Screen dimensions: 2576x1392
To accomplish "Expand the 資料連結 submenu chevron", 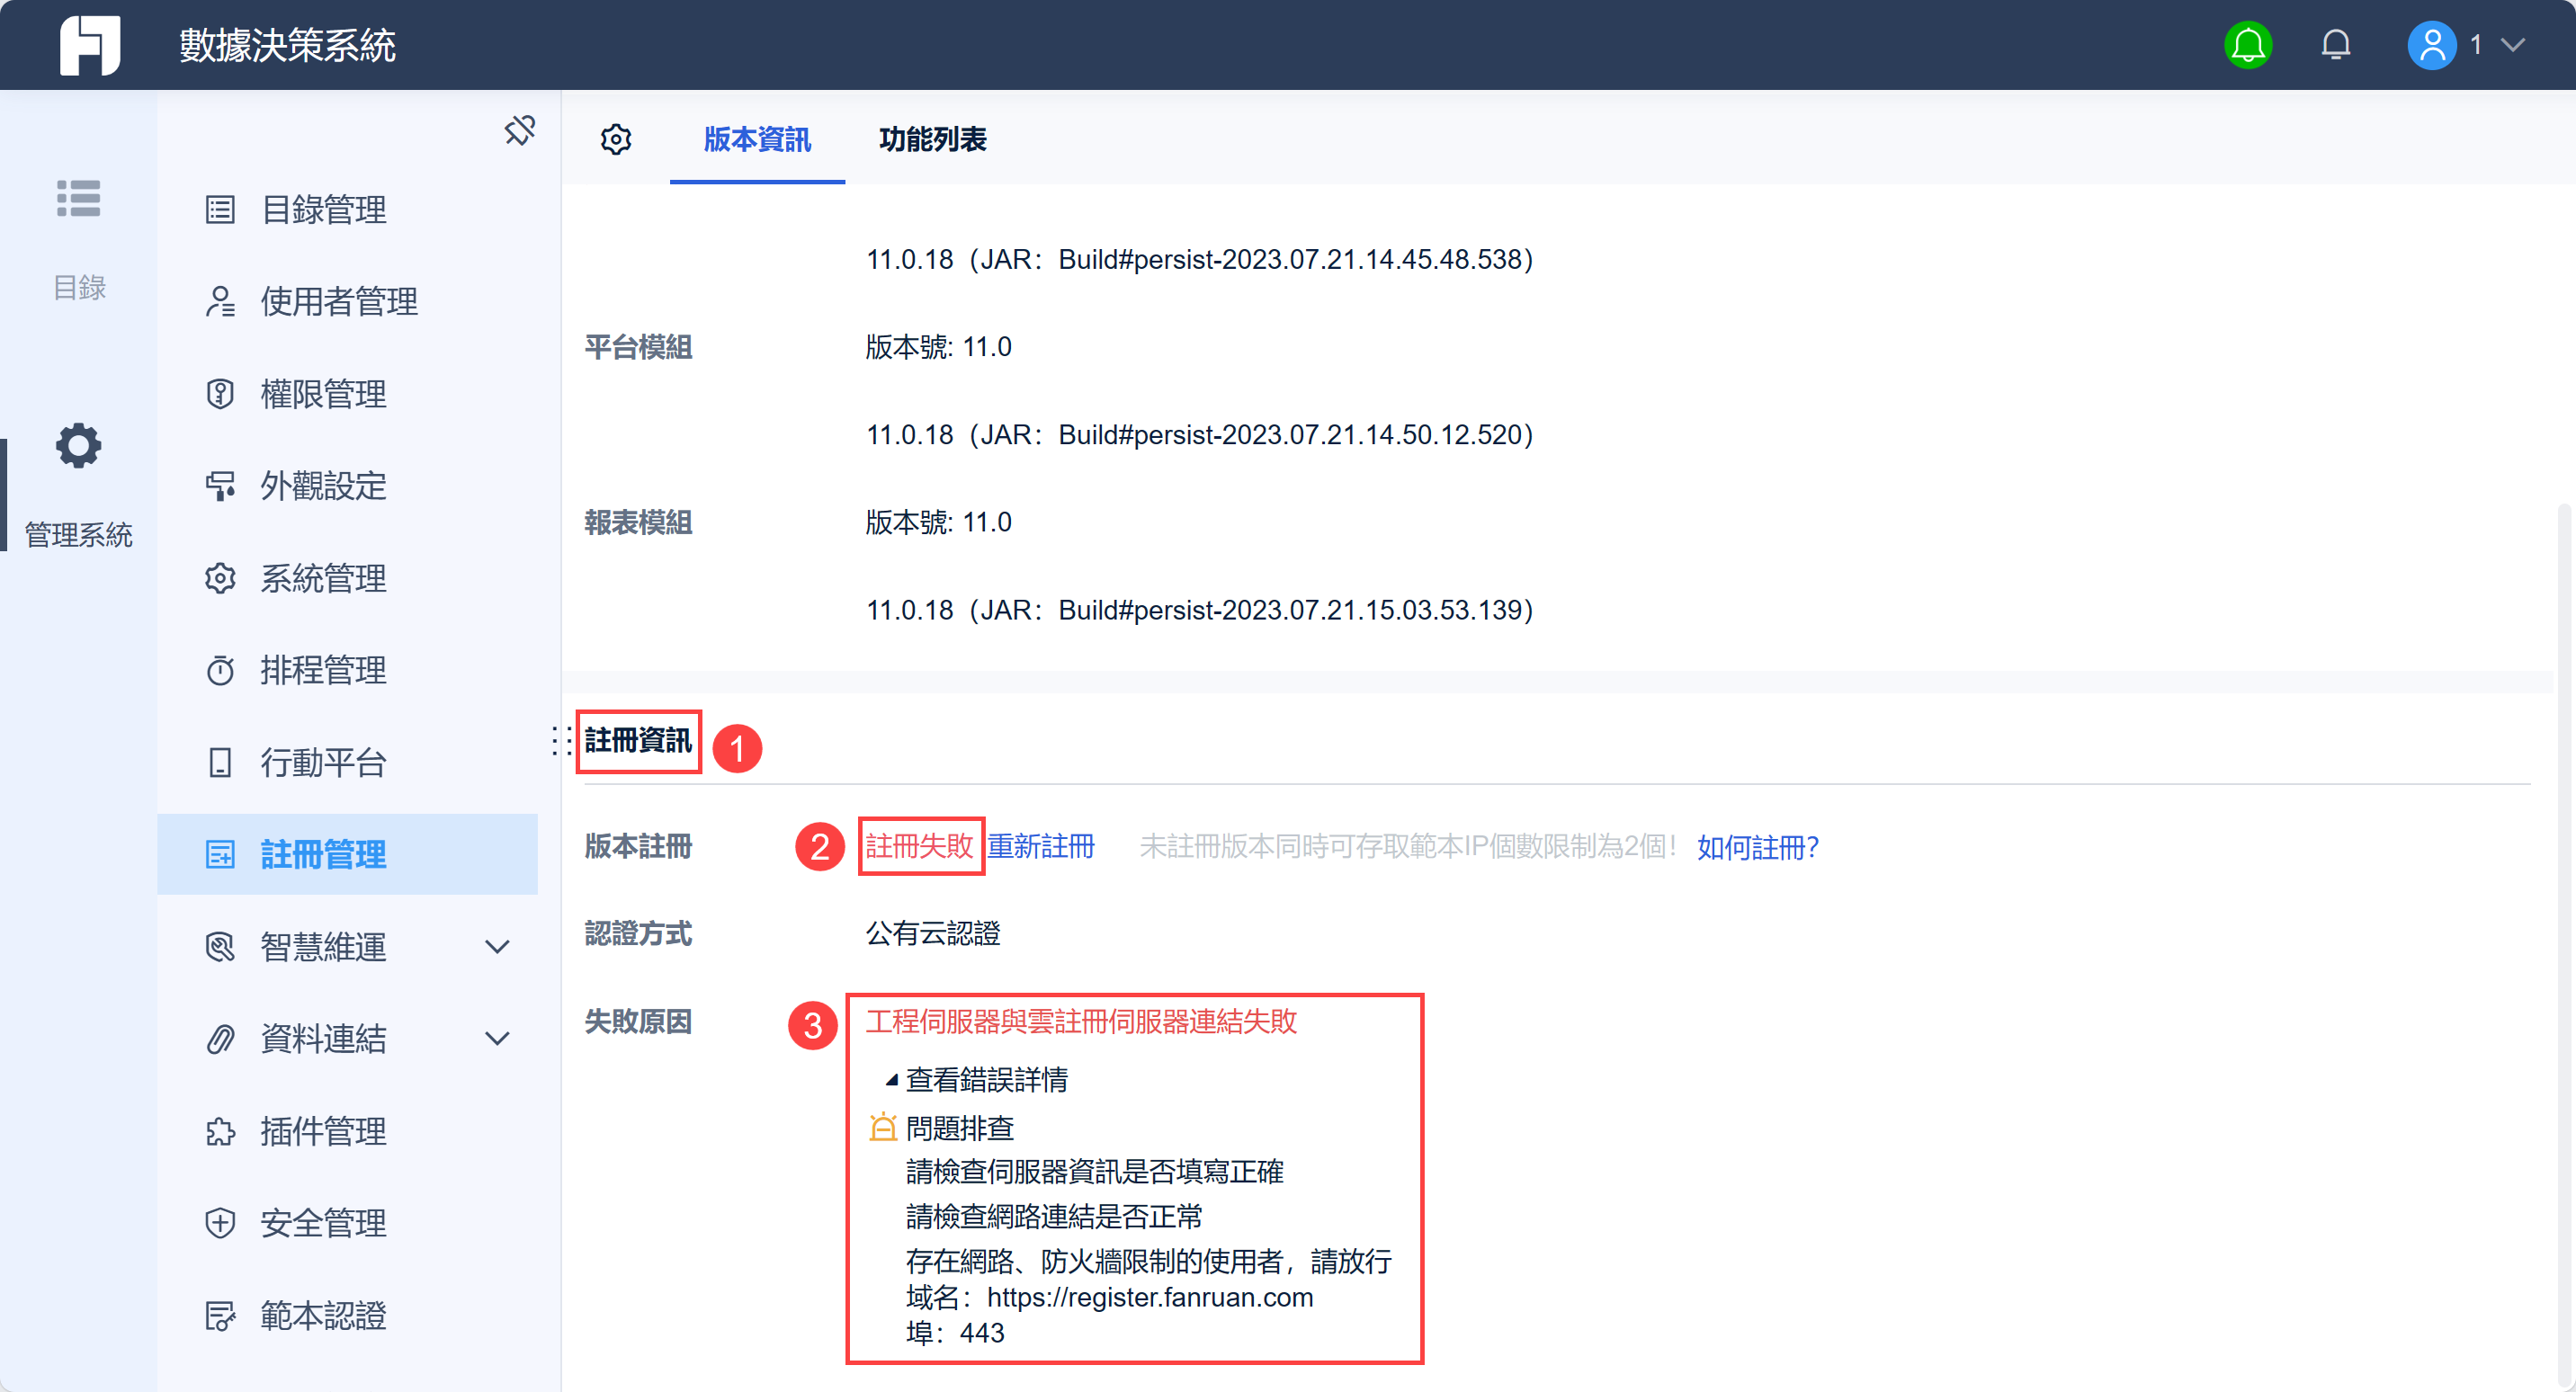I will 497,1038.
